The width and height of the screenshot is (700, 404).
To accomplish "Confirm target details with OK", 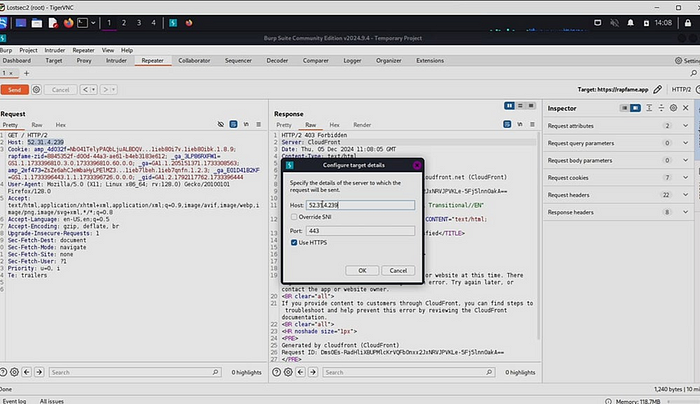I will (x=362, y=271).
